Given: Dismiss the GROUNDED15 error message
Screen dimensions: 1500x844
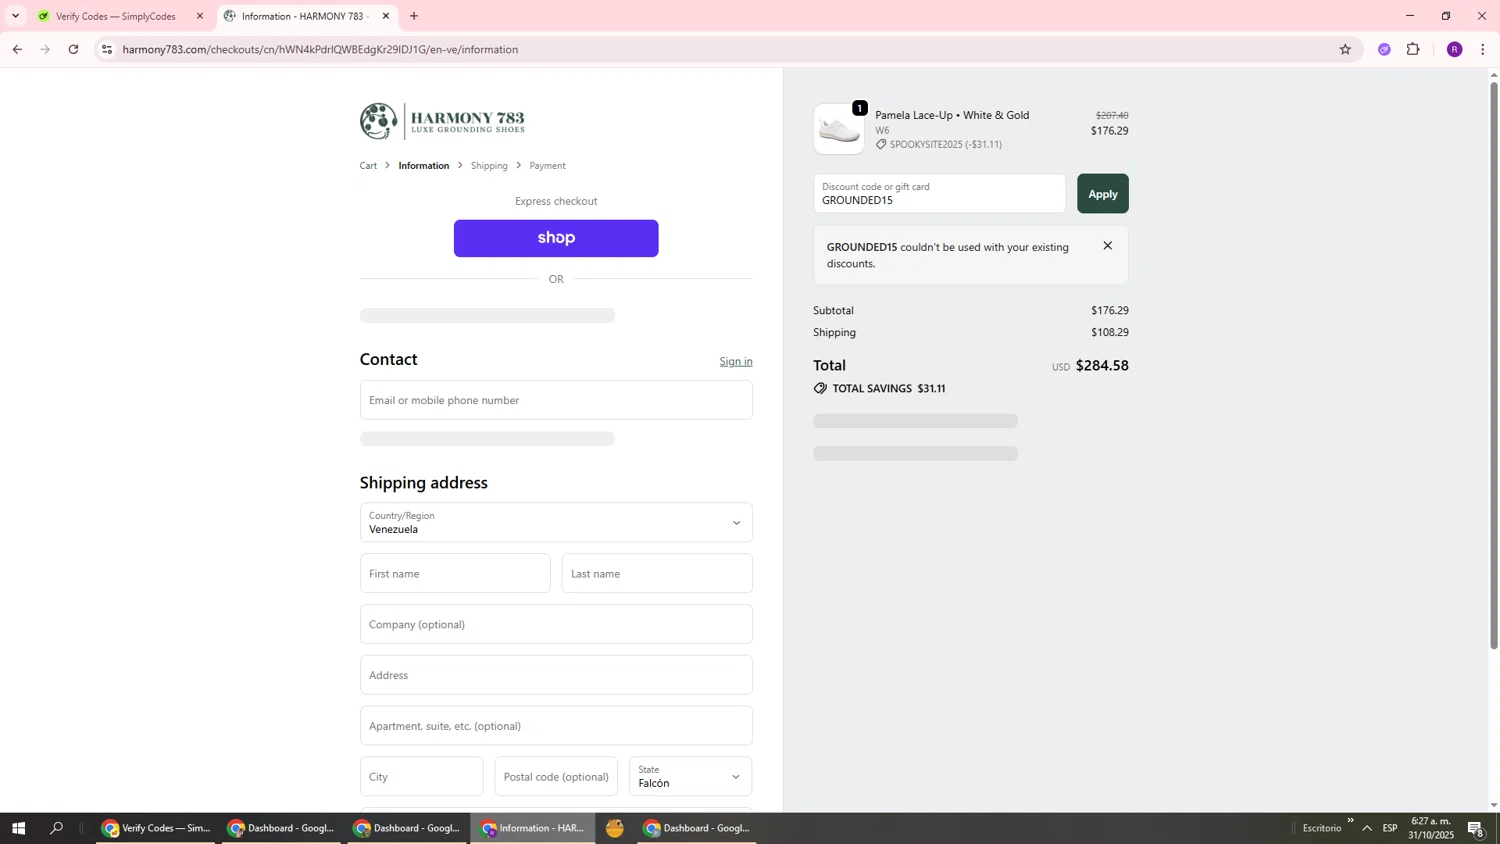Looking at the screenshot, I should [x=1107, y=246].
